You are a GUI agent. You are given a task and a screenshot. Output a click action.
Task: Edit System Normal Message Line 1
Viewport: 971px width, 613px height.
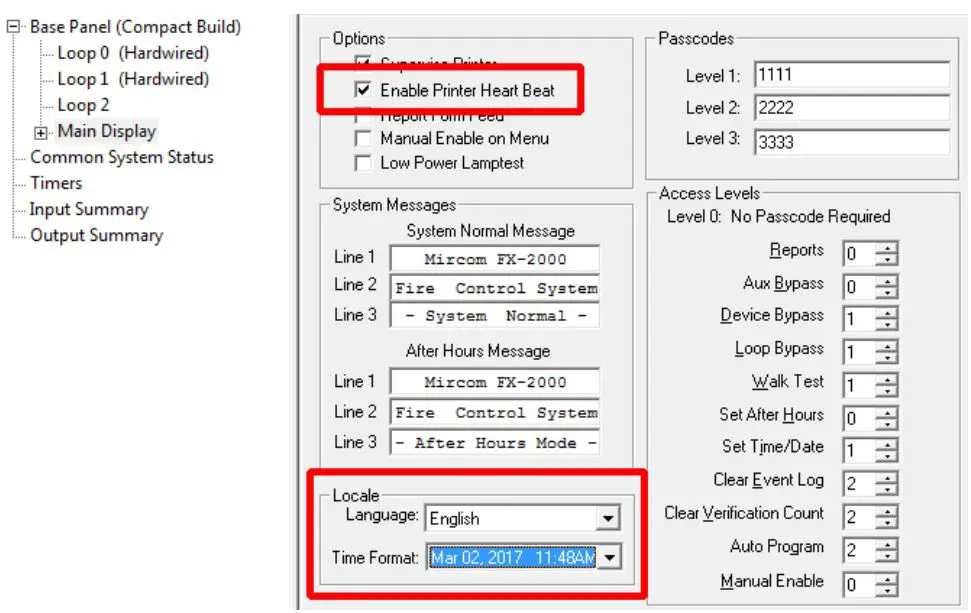[x=495, y=259]
